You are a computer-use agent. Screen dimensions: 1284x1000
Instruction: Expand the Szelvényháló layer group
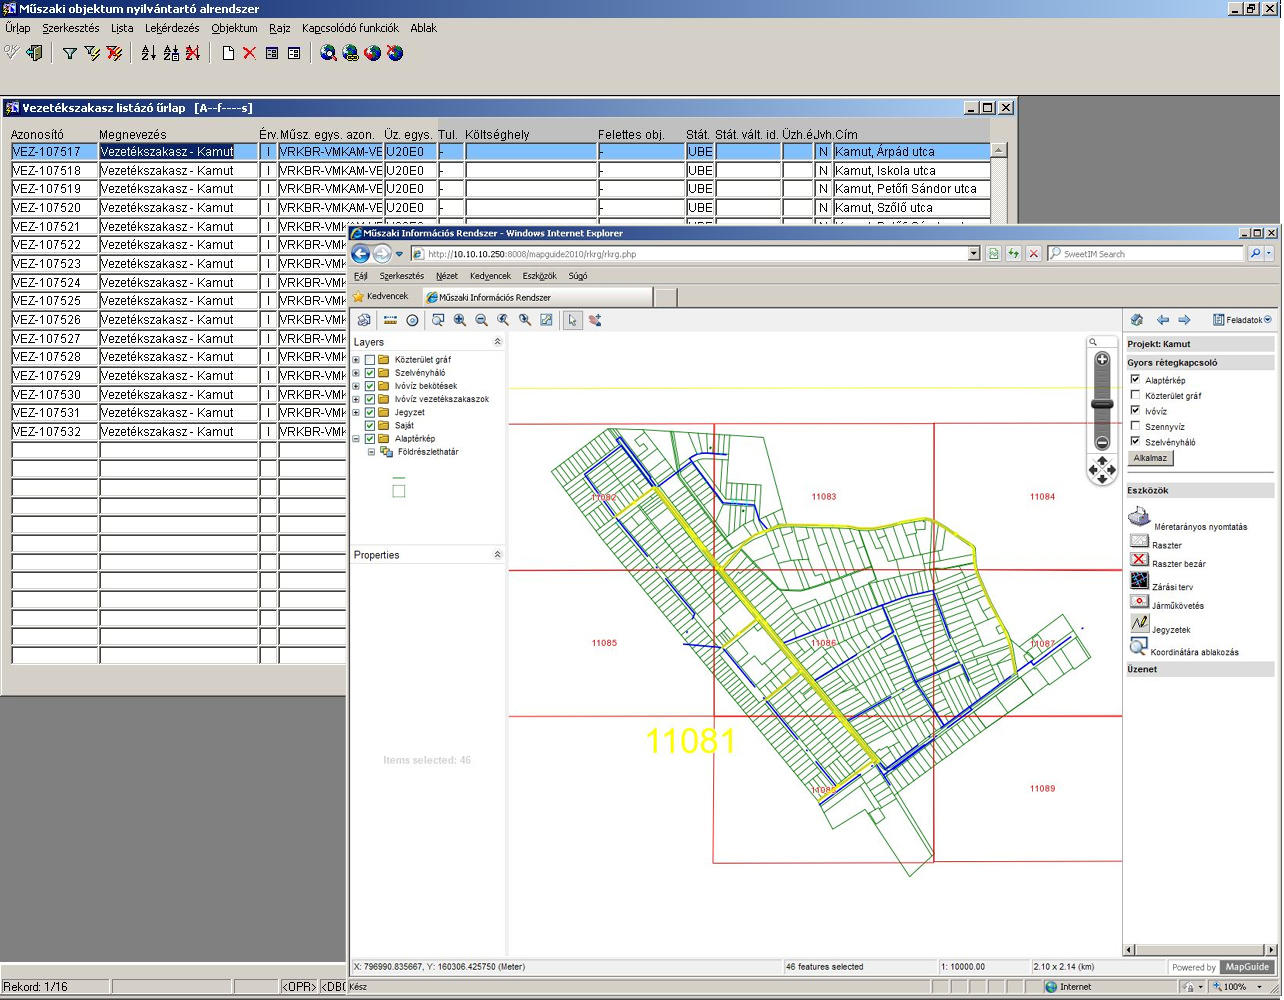coord(356,373)
